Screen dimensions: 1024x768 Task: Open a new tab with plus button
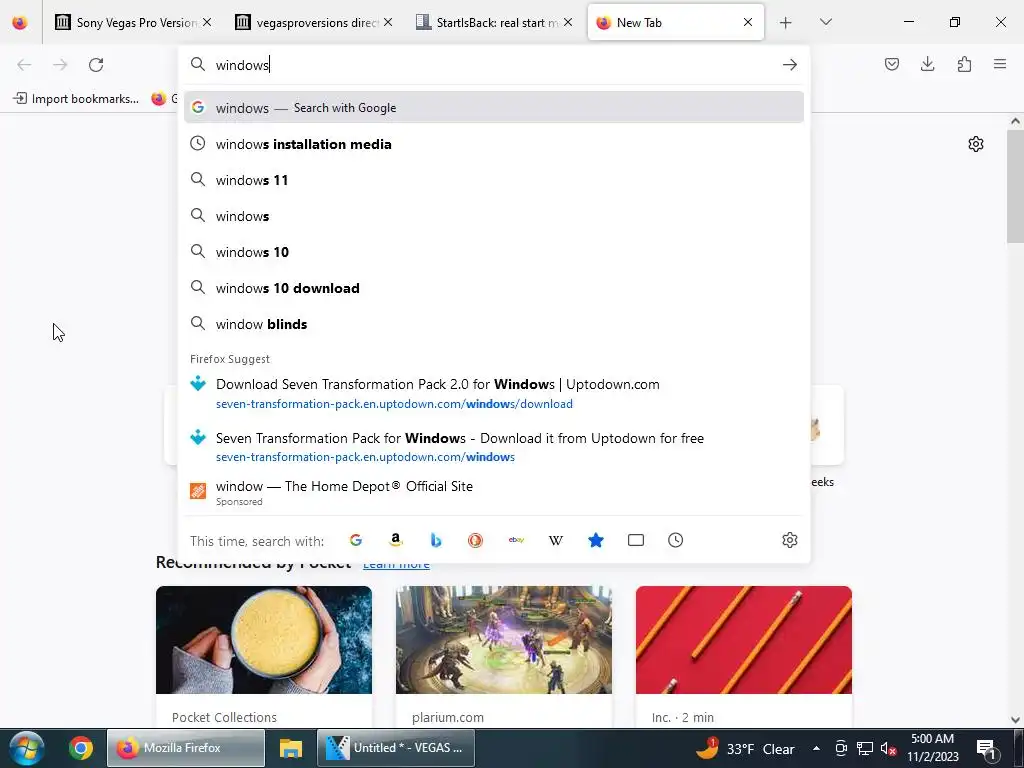point(786,23)
